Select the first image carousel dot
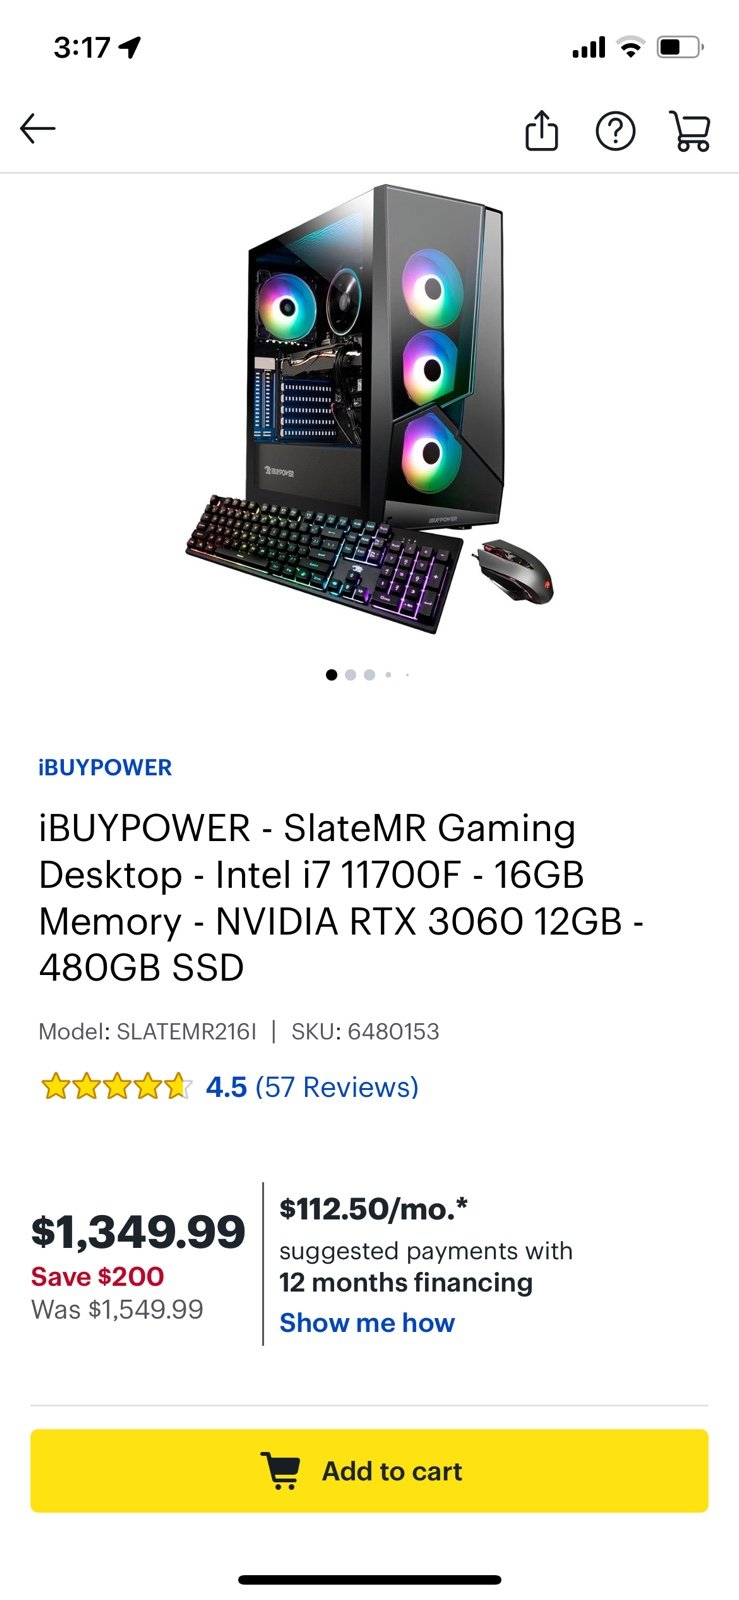 [331, 675]
